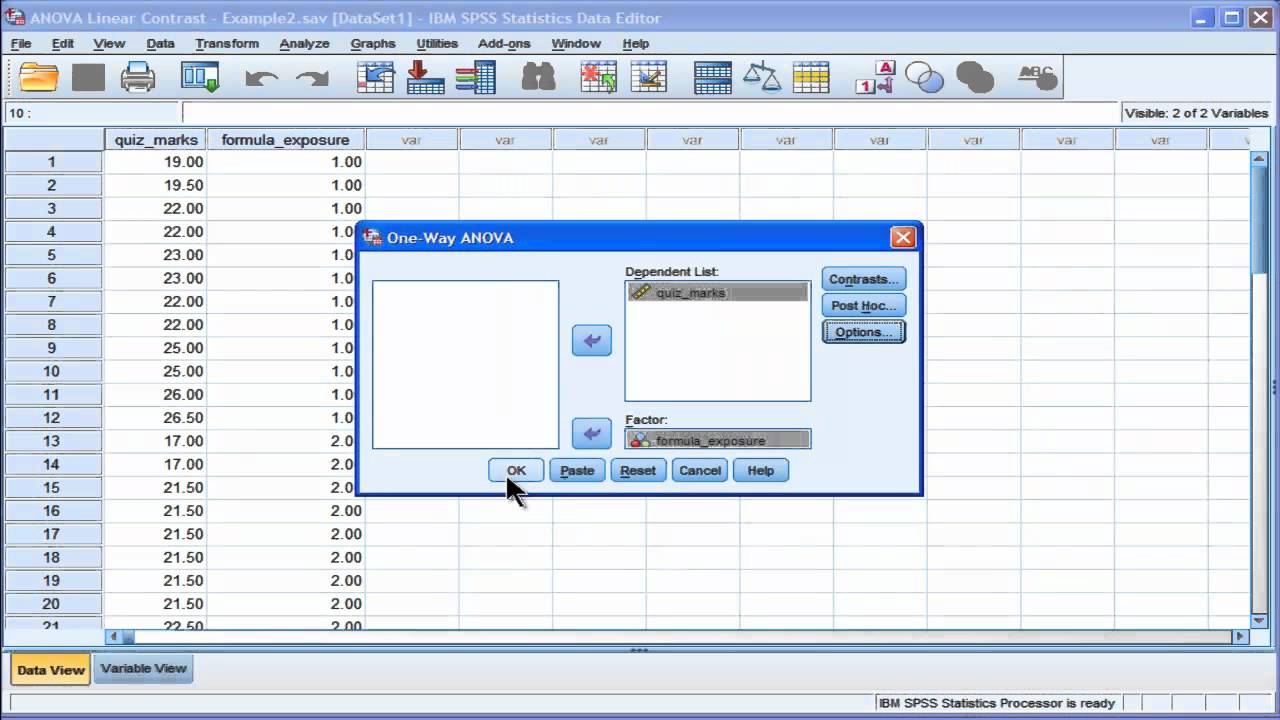Toggle the Value Labels icon
Image resolution: width=1280 pixels, height=720 pixels.
click(874, 77)
